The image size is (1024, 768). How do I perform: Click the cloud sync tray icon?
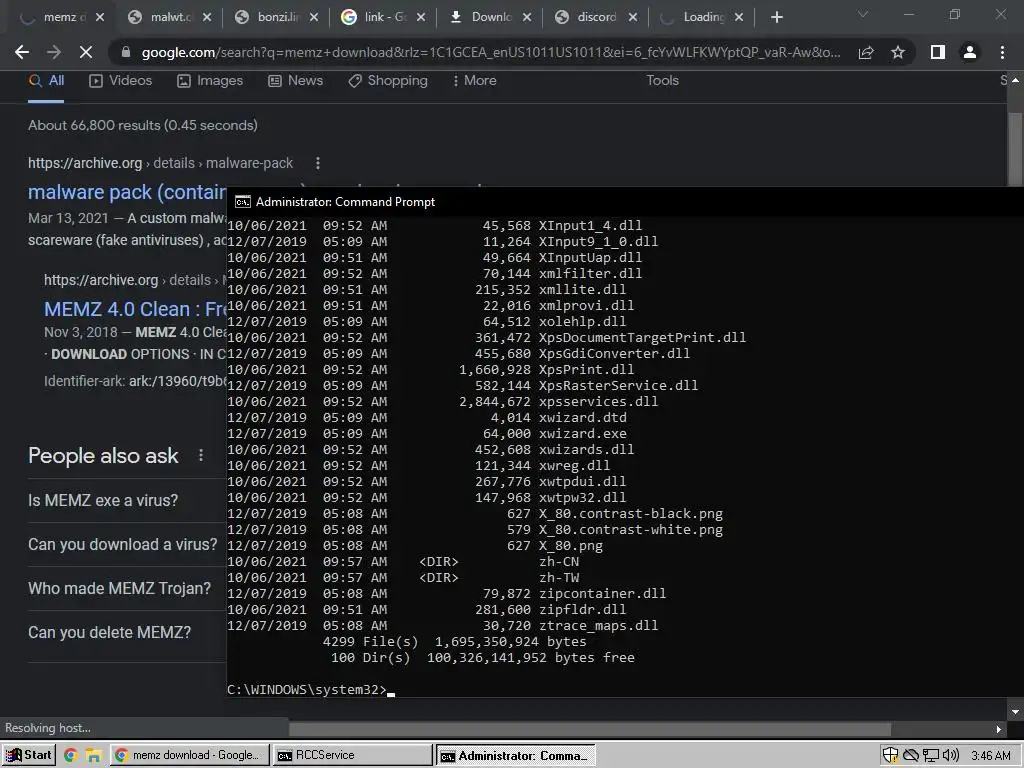coord(910,756)
